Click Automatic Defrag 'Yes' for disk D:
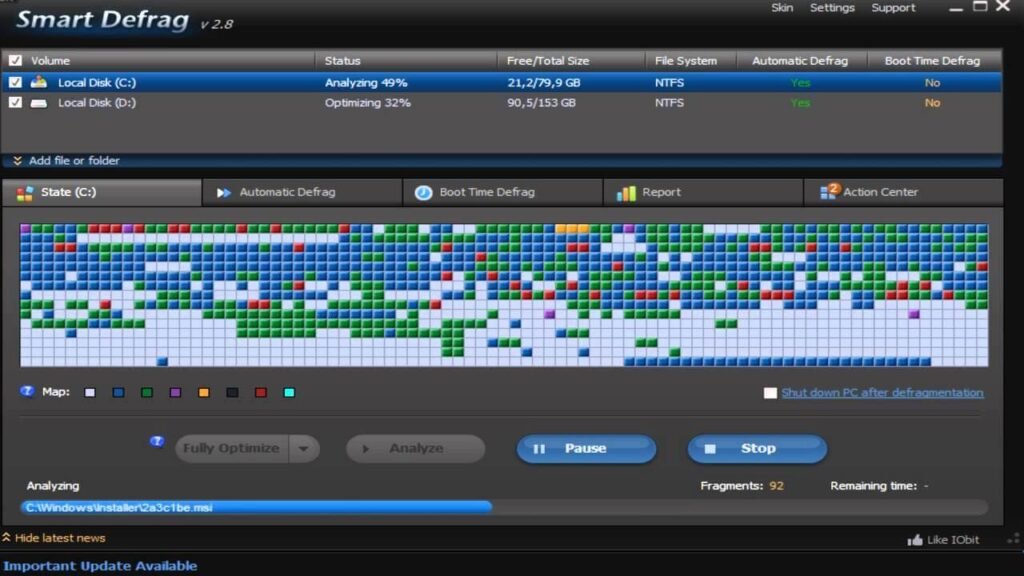This screenshot has height=576, width=1024. 800,103
